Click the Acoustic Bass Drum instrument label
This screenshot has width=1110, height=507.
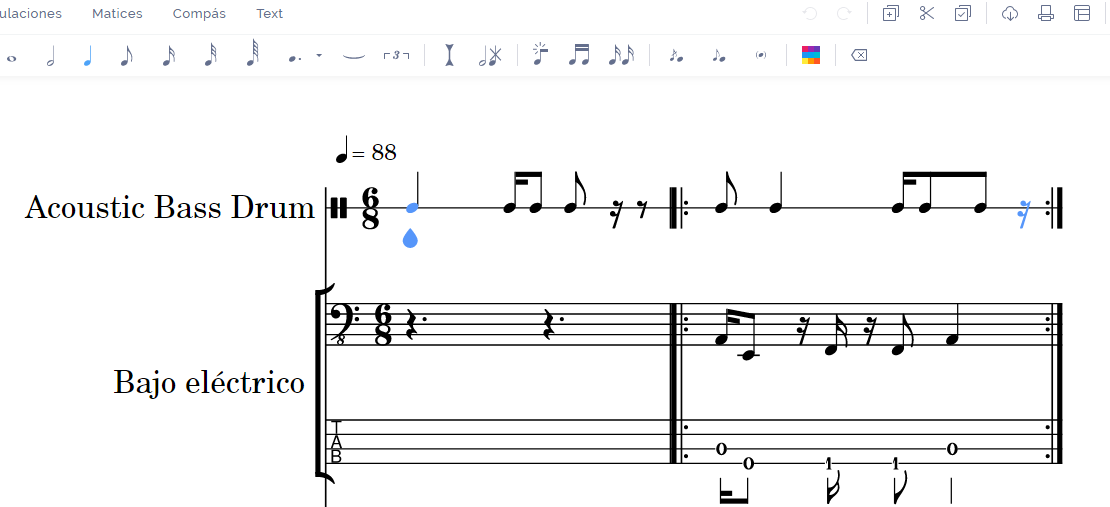(x=170, y=208)
